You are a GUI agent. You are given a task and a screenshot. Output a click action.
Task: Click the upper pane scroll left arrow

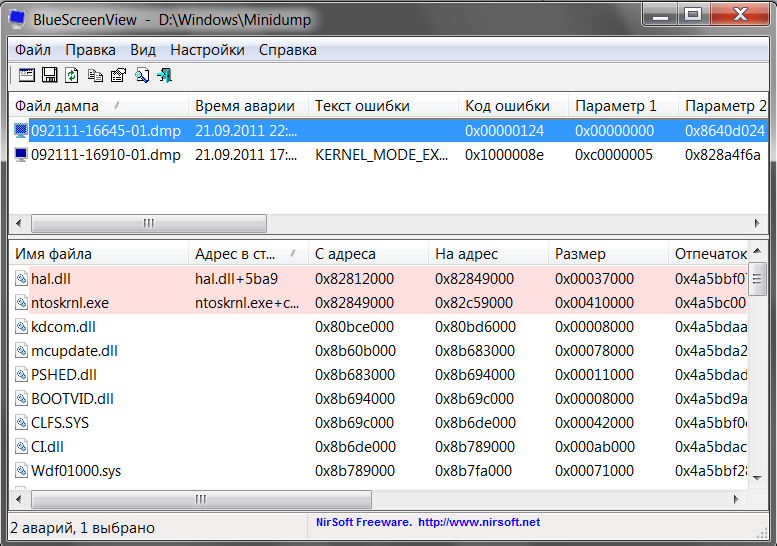pos(19,223)
